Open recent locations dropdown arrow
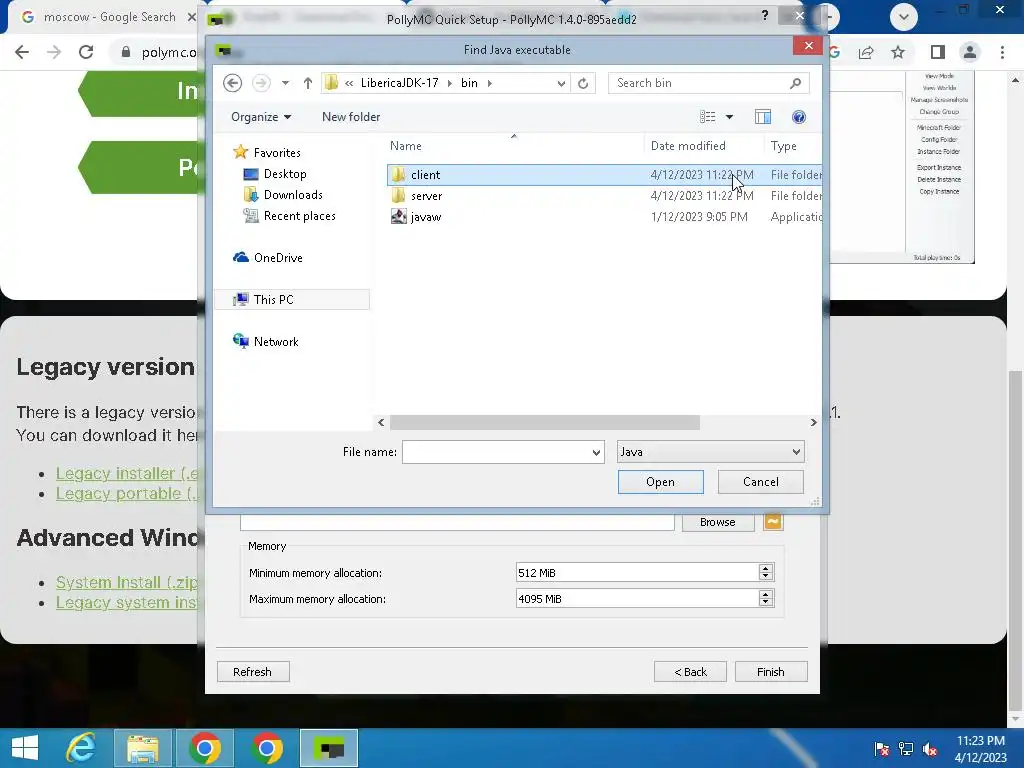Image resolution: width=1024 pixels, height=768 pixels. [x=285, y=83]
